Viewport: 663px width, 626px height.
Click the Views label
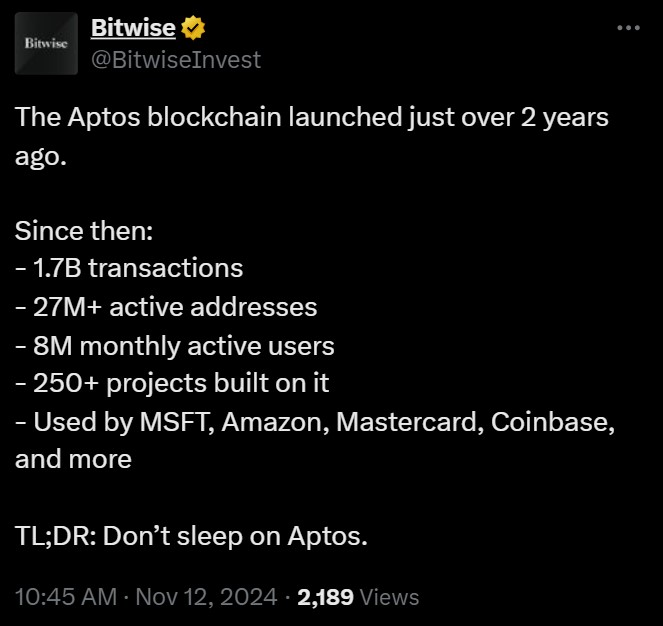coord(389,597)
